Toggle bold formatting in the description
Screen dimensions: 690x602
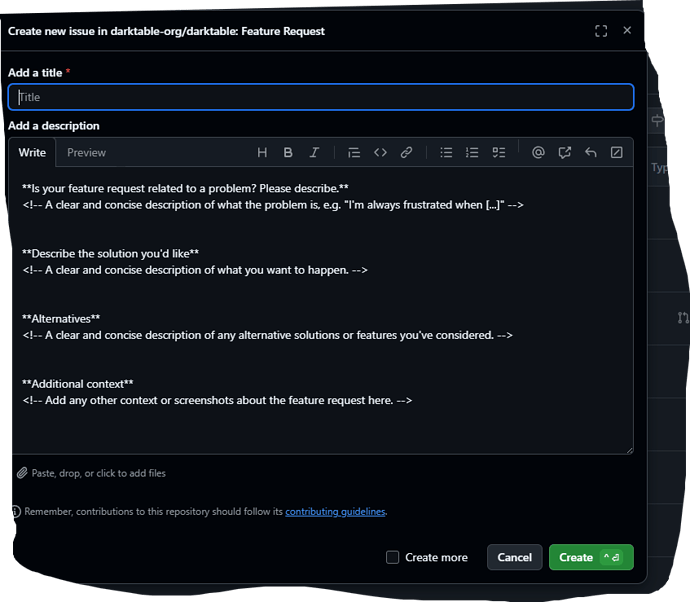288,153
